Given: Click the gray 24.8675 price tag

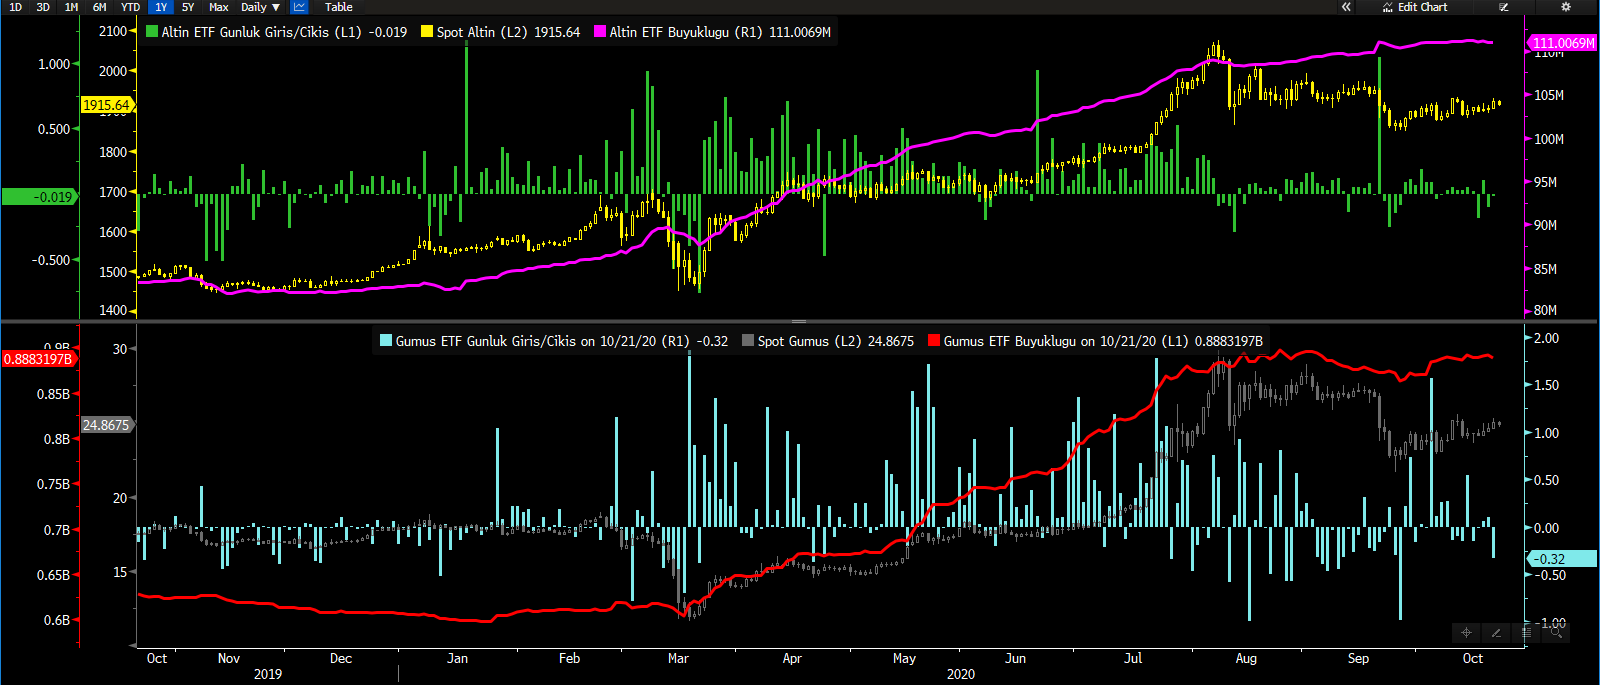Looking at the screenshot, I should click(x=106, y=425).
